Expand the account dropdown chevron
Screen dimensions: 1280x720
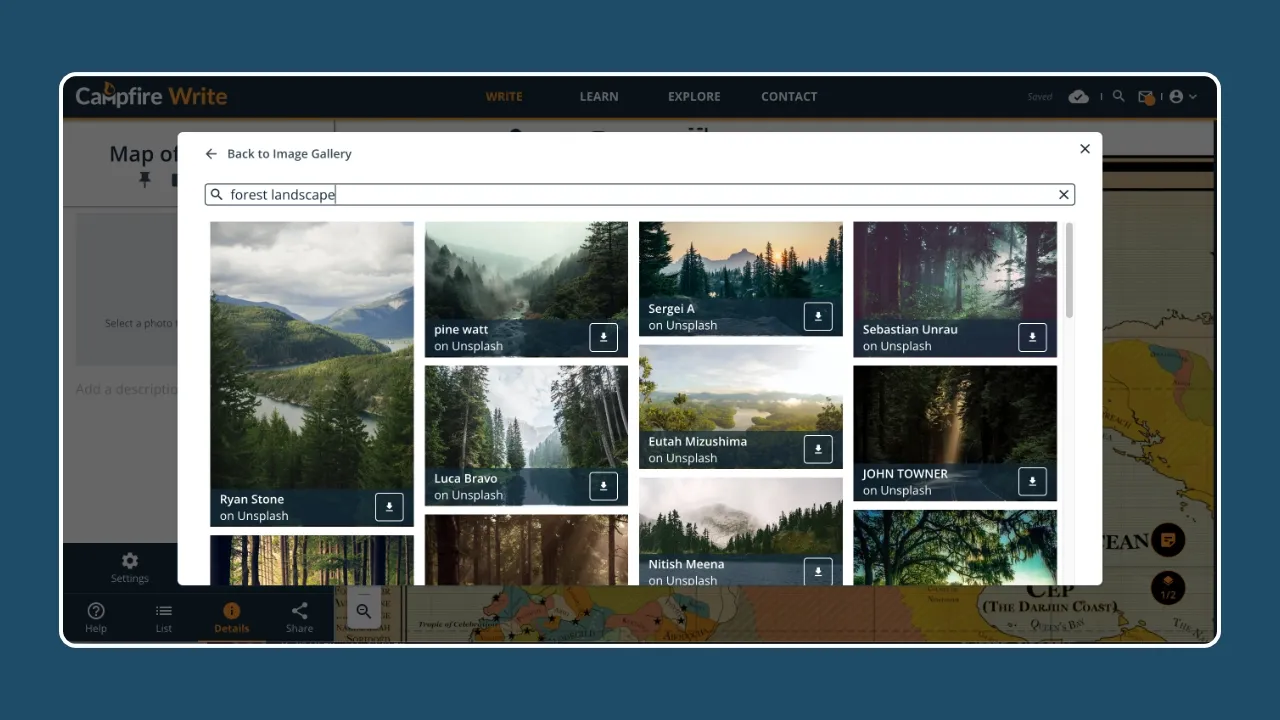coord(1191,96)
